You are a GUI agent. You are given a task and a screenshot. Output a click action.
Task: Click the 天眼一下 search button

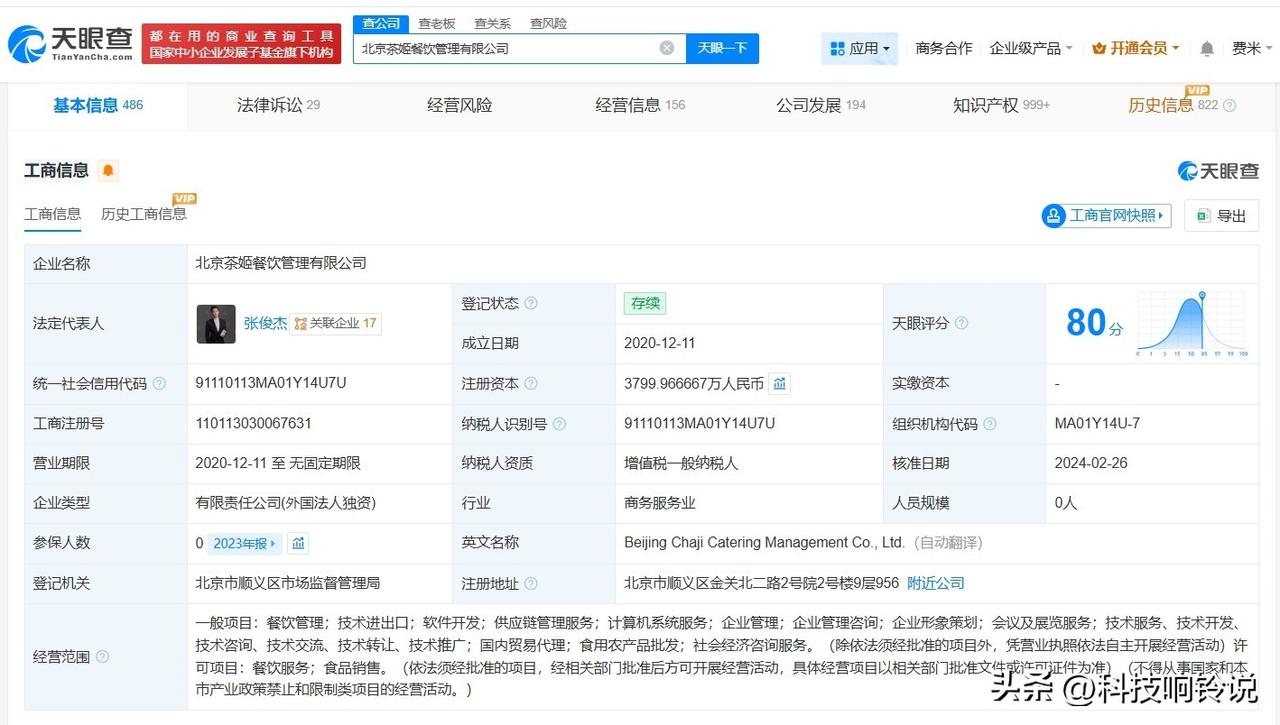coord(722,48)
